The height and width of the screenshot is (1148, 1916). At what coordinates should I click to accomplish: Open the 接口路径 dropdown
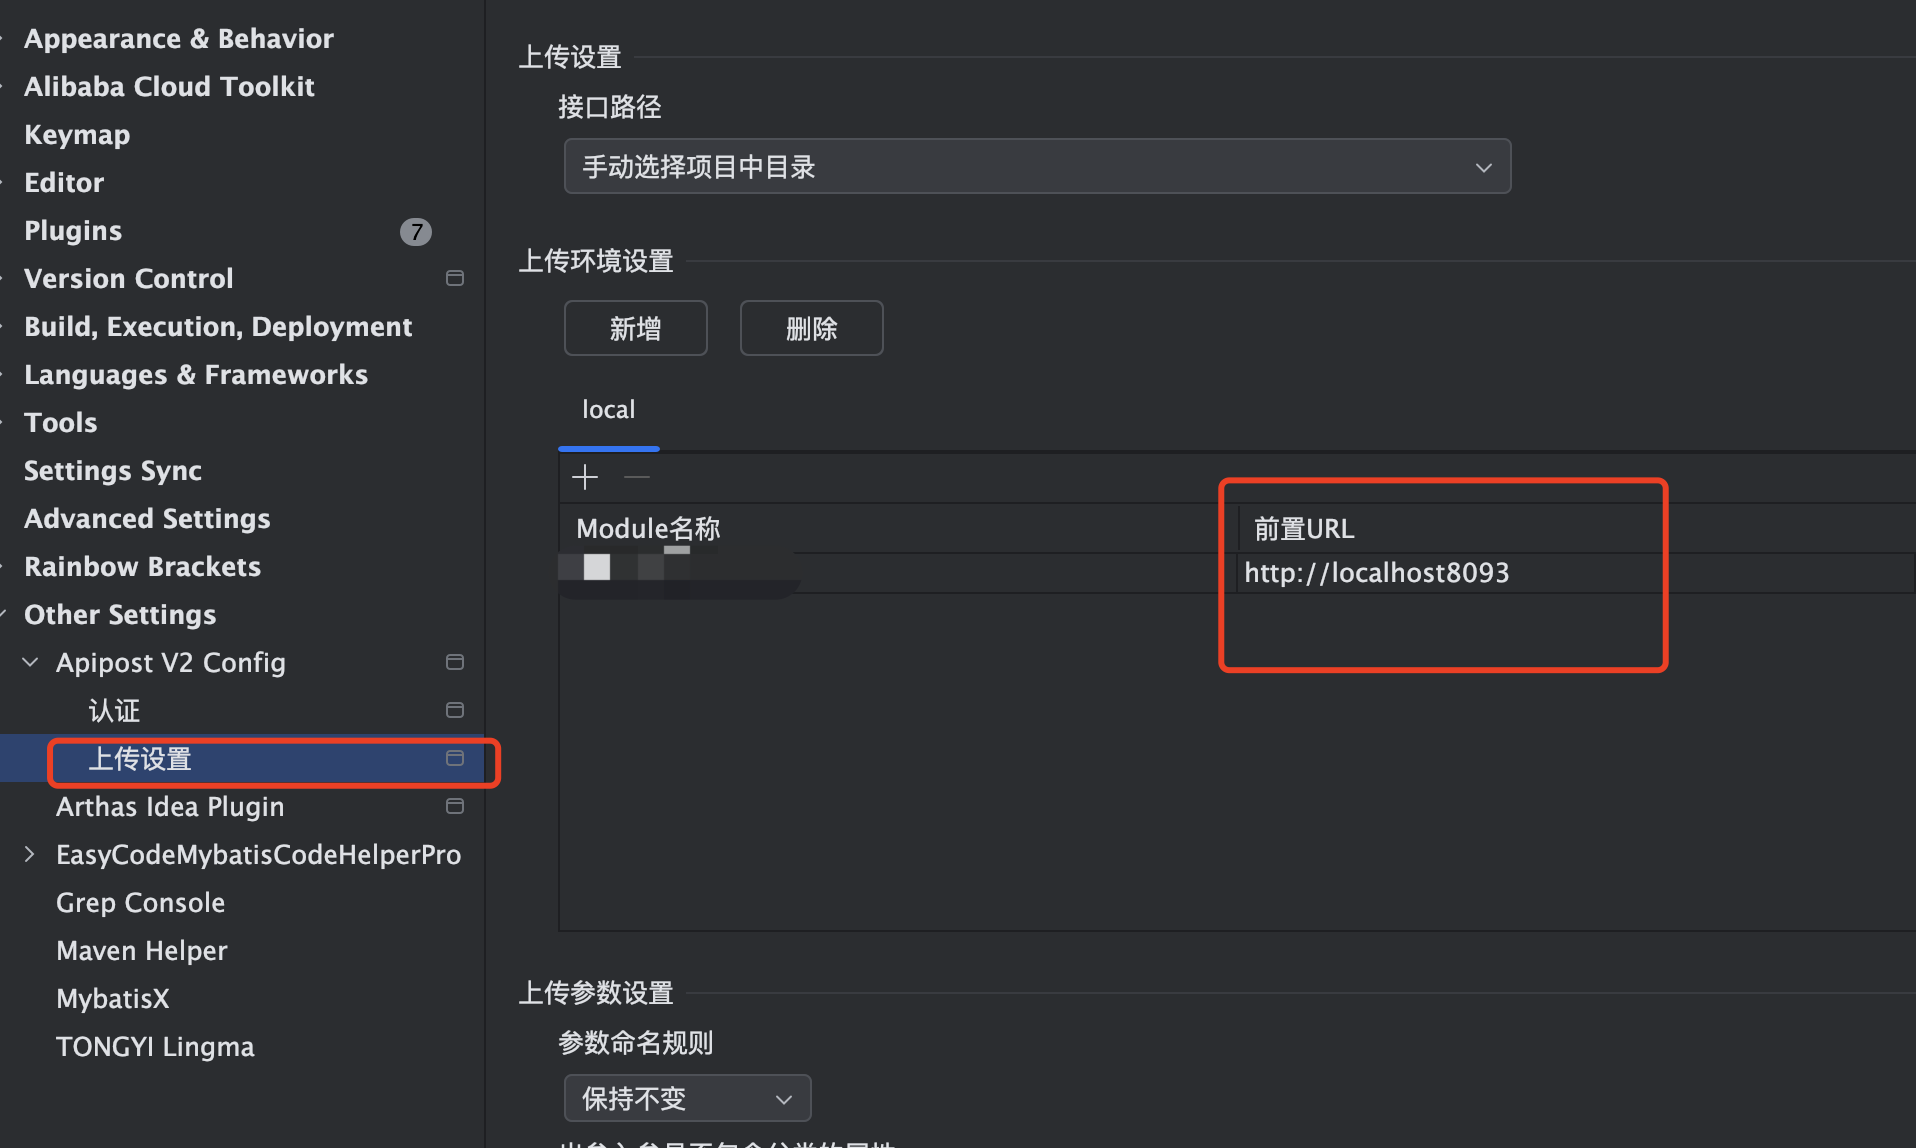point(1037,166)
